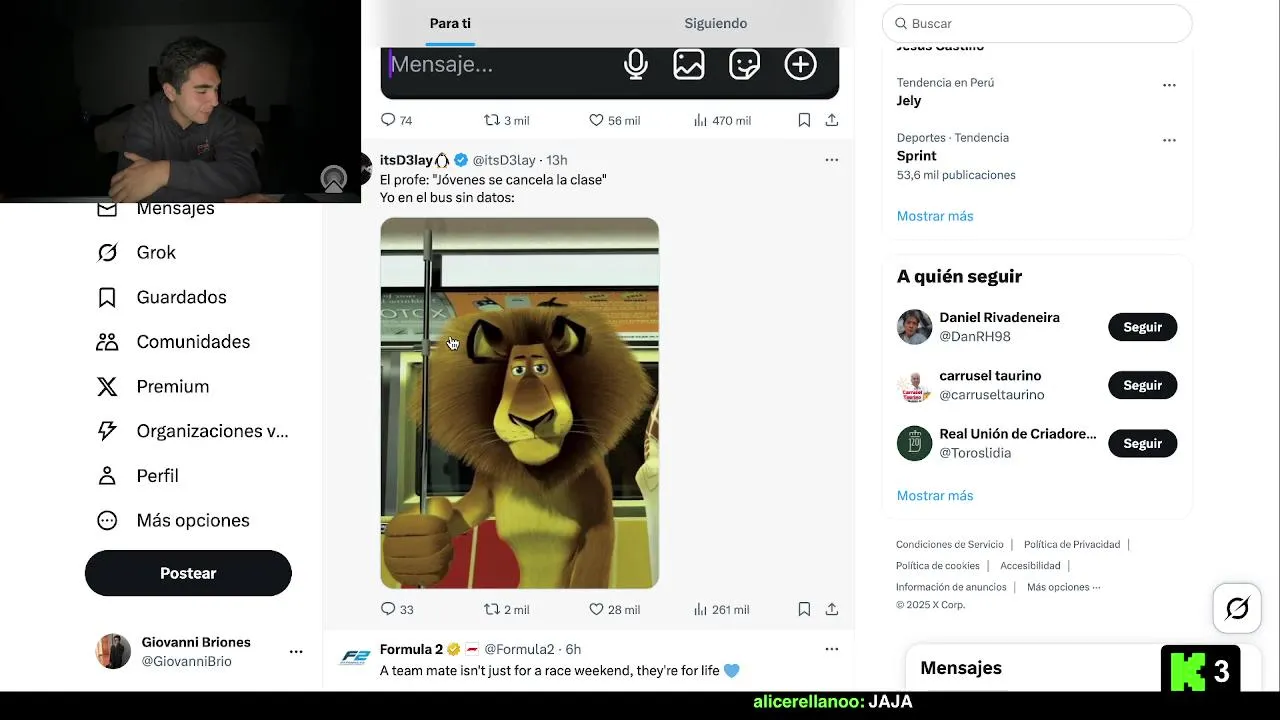The image size is (1280, 720).
Task: Like the itsD3lay post with 28 mil likes
Action: tap(614, 609)
